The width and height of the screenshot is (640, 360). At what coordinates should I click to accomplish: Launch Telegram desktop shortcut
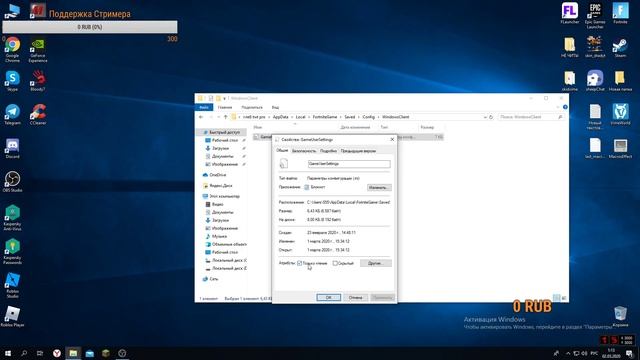[12, 114]
